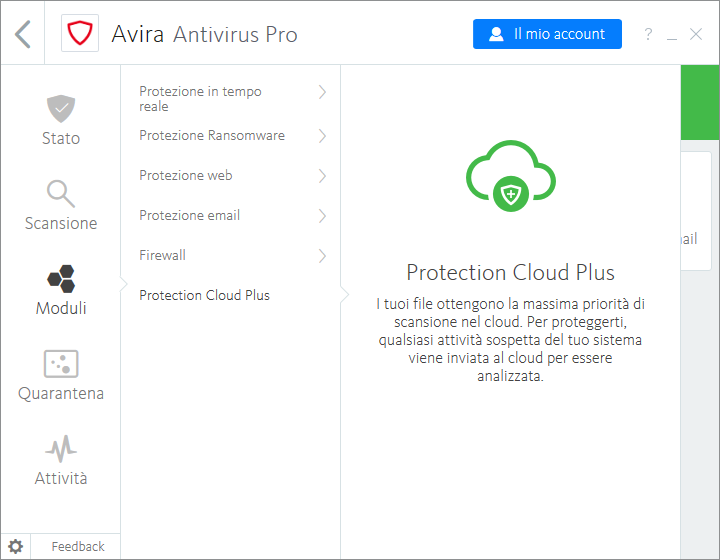The width and height of the screenshot is (720, 560).
Task: Select the Attività pulse icon
Action: pos(61,448)
